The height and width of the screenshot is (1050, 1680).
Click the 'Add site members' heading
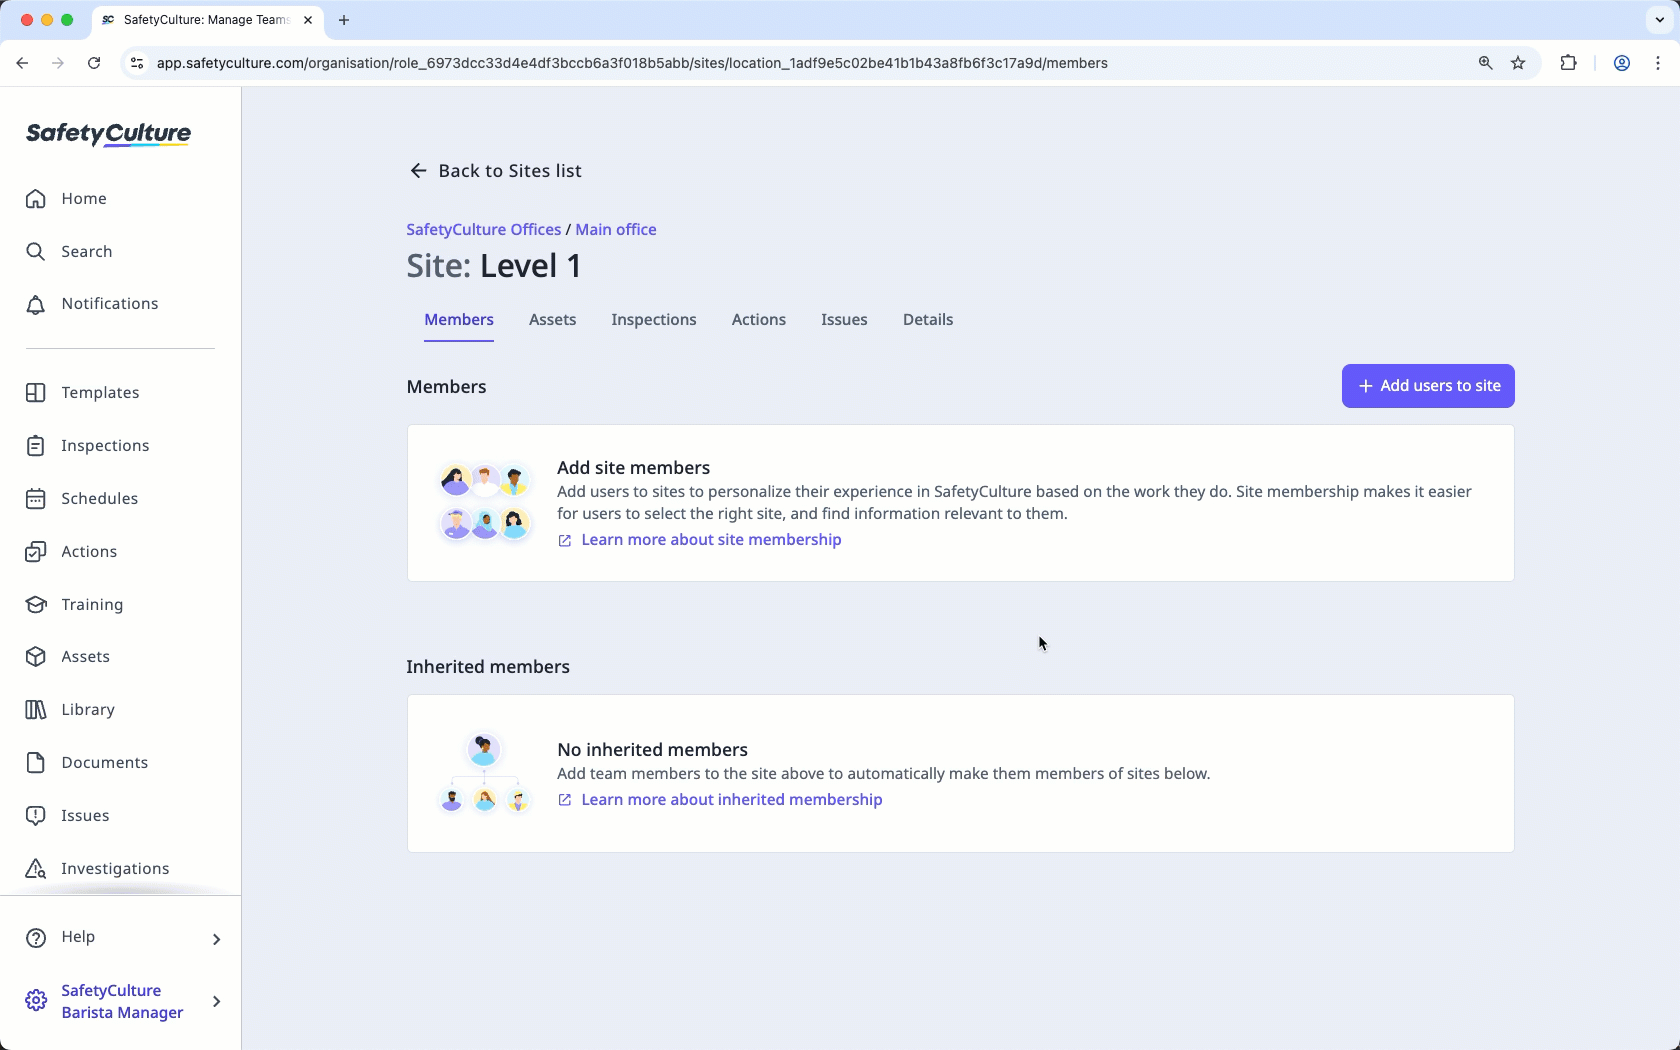click(x=633, y=468)
